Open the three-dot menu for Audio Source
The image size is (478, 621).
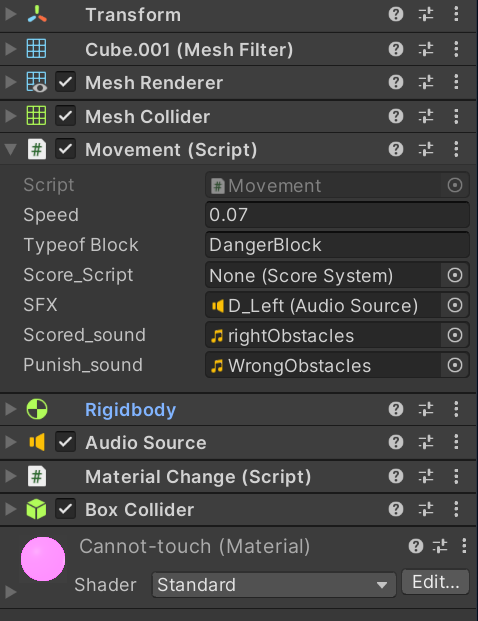pos(456,442)
